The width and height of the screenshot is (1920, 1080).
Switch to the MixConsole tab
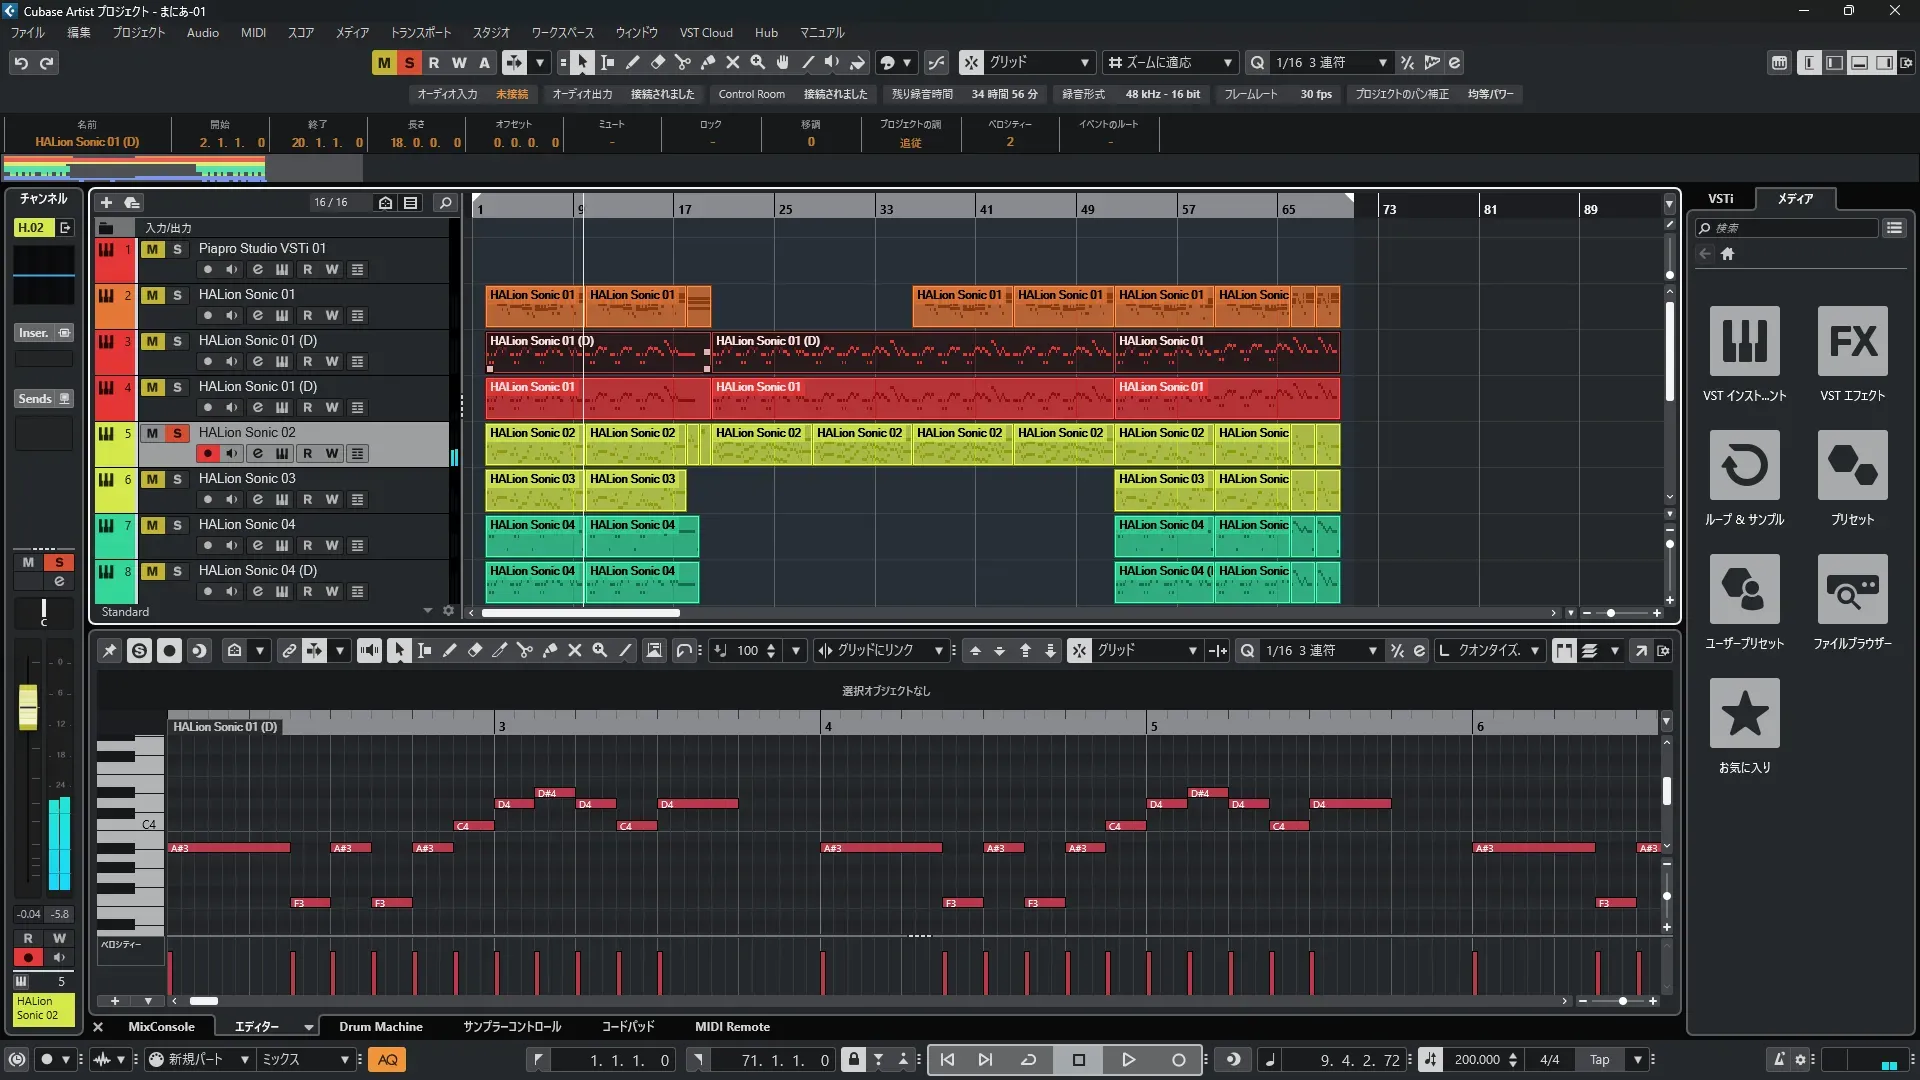click(x=161, y=1027)
